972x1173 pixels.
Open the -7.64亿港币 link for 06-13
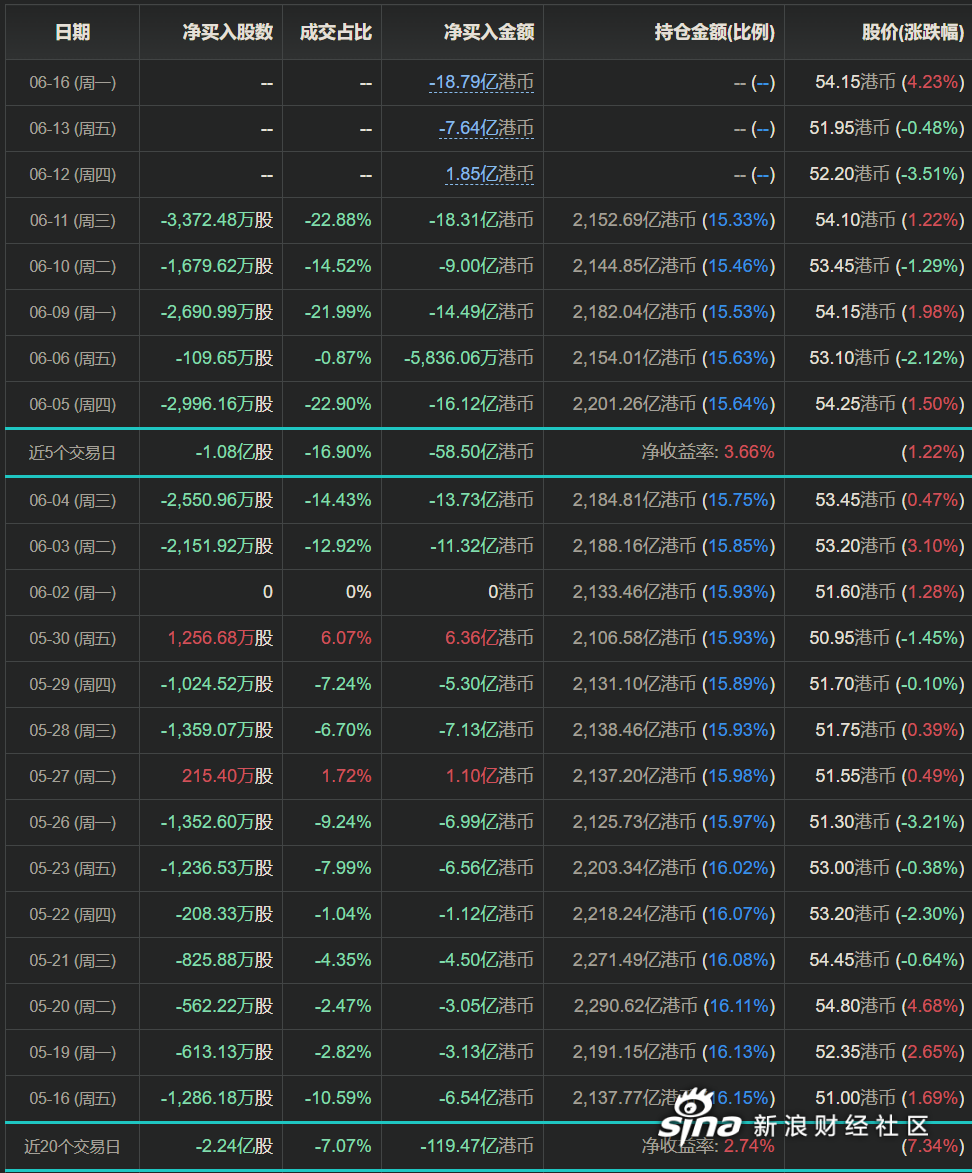coord(486,129)
